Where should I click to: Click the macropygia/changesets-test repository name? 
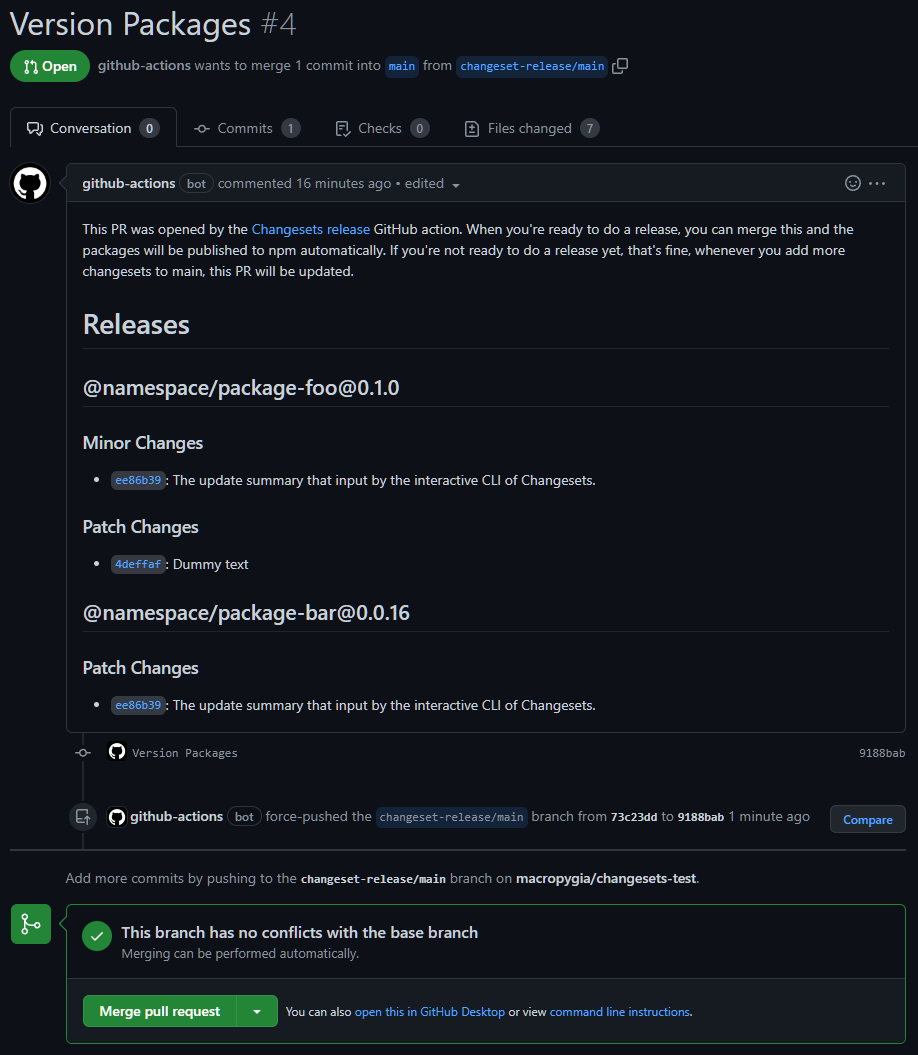click(x=606, y=878)
